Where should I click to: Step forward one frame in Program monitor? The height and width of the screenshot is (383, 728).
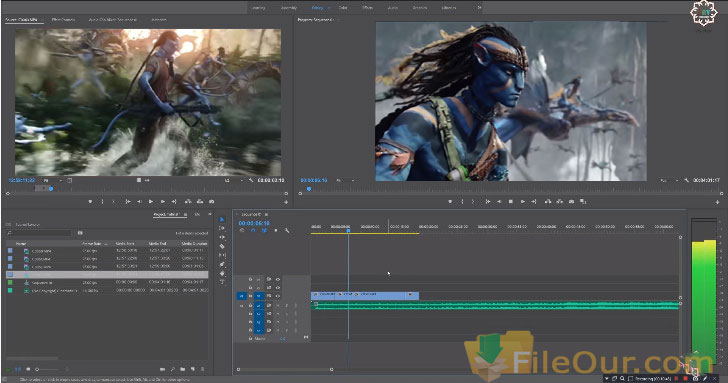tap(523, 201)
